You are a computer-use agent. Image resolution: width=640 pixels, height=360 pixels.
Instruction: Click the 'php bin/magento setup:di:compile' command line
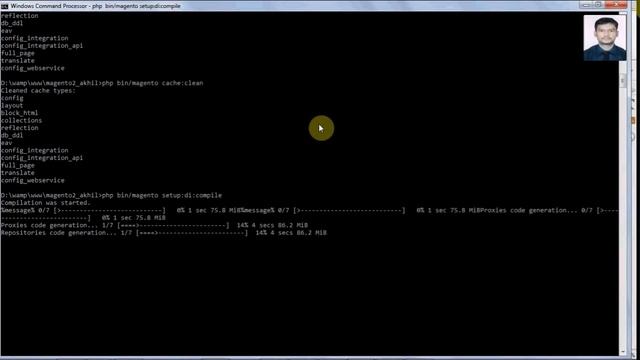tap(111, 196)
